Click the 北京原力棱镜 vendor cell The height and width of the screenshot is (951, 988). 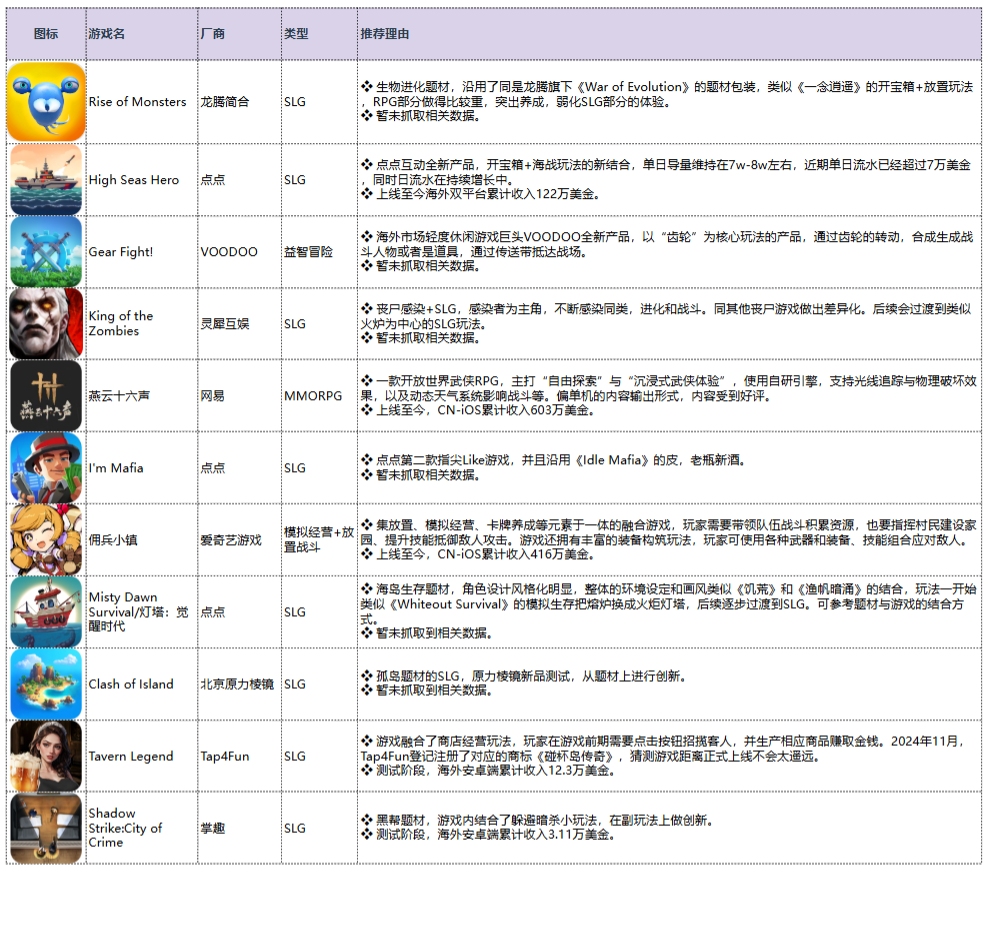(x=237, y=684)
